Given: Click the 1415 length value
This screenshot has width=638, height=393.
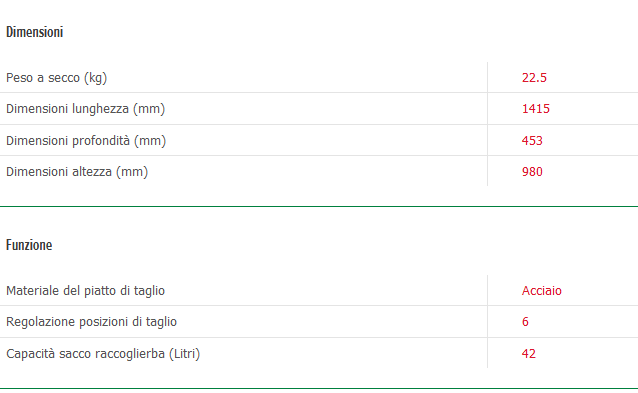Looking at the screenshot, I should pos(536,109).
